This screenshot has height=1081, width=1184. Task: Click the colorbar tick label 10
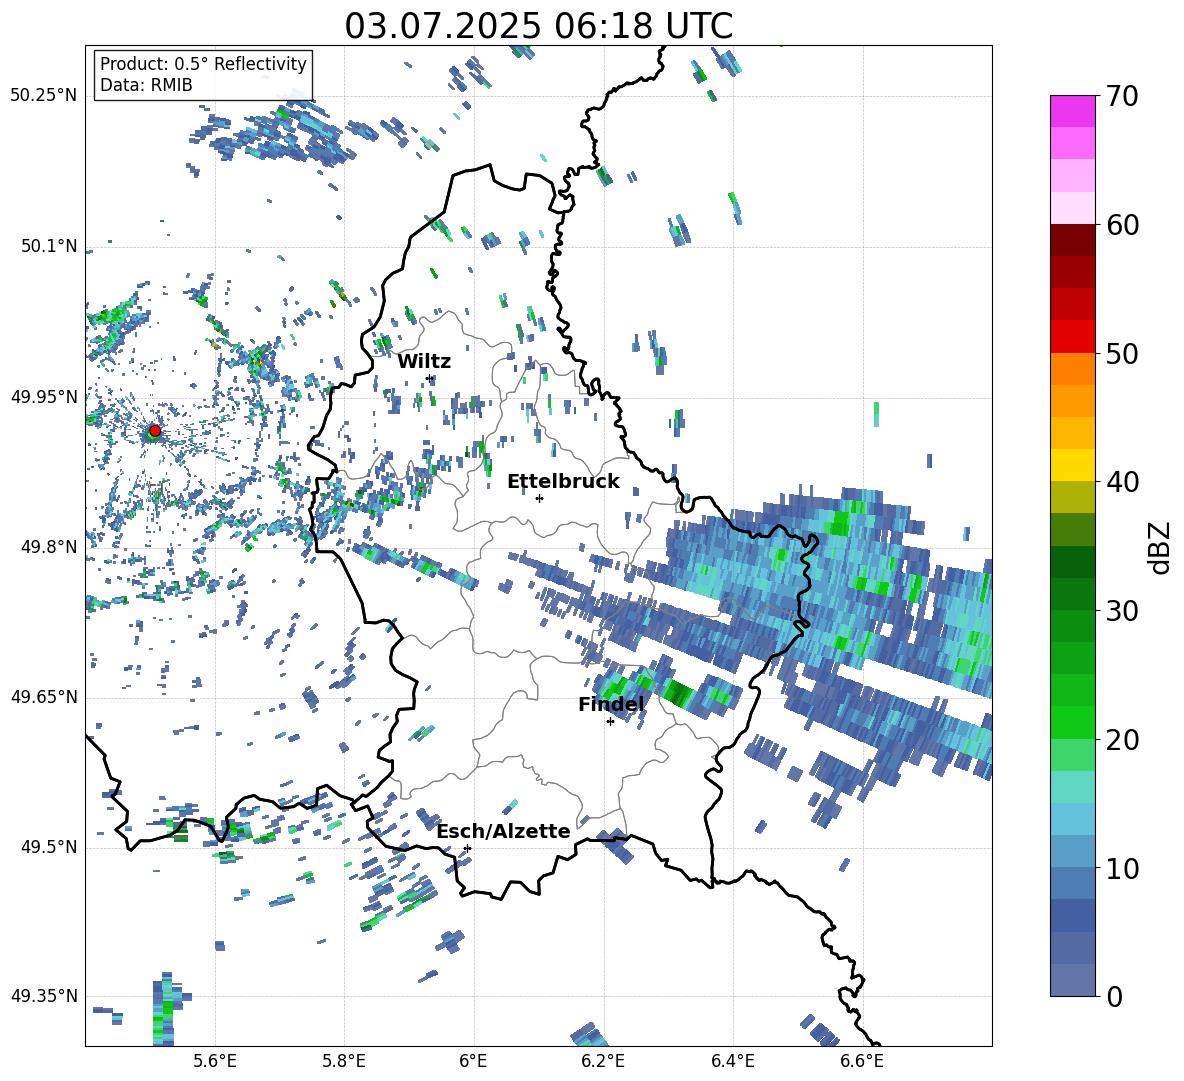coord(1123,868)
